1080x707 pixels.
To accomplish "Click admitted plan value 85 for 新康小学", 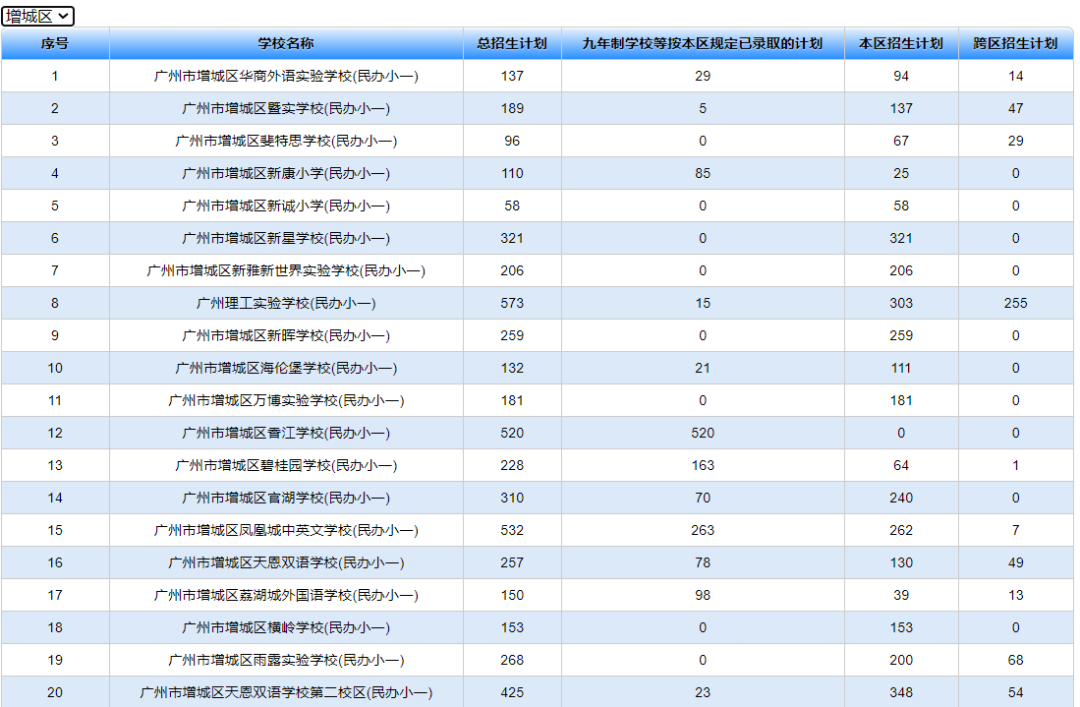I will click(x=703, y=174).
